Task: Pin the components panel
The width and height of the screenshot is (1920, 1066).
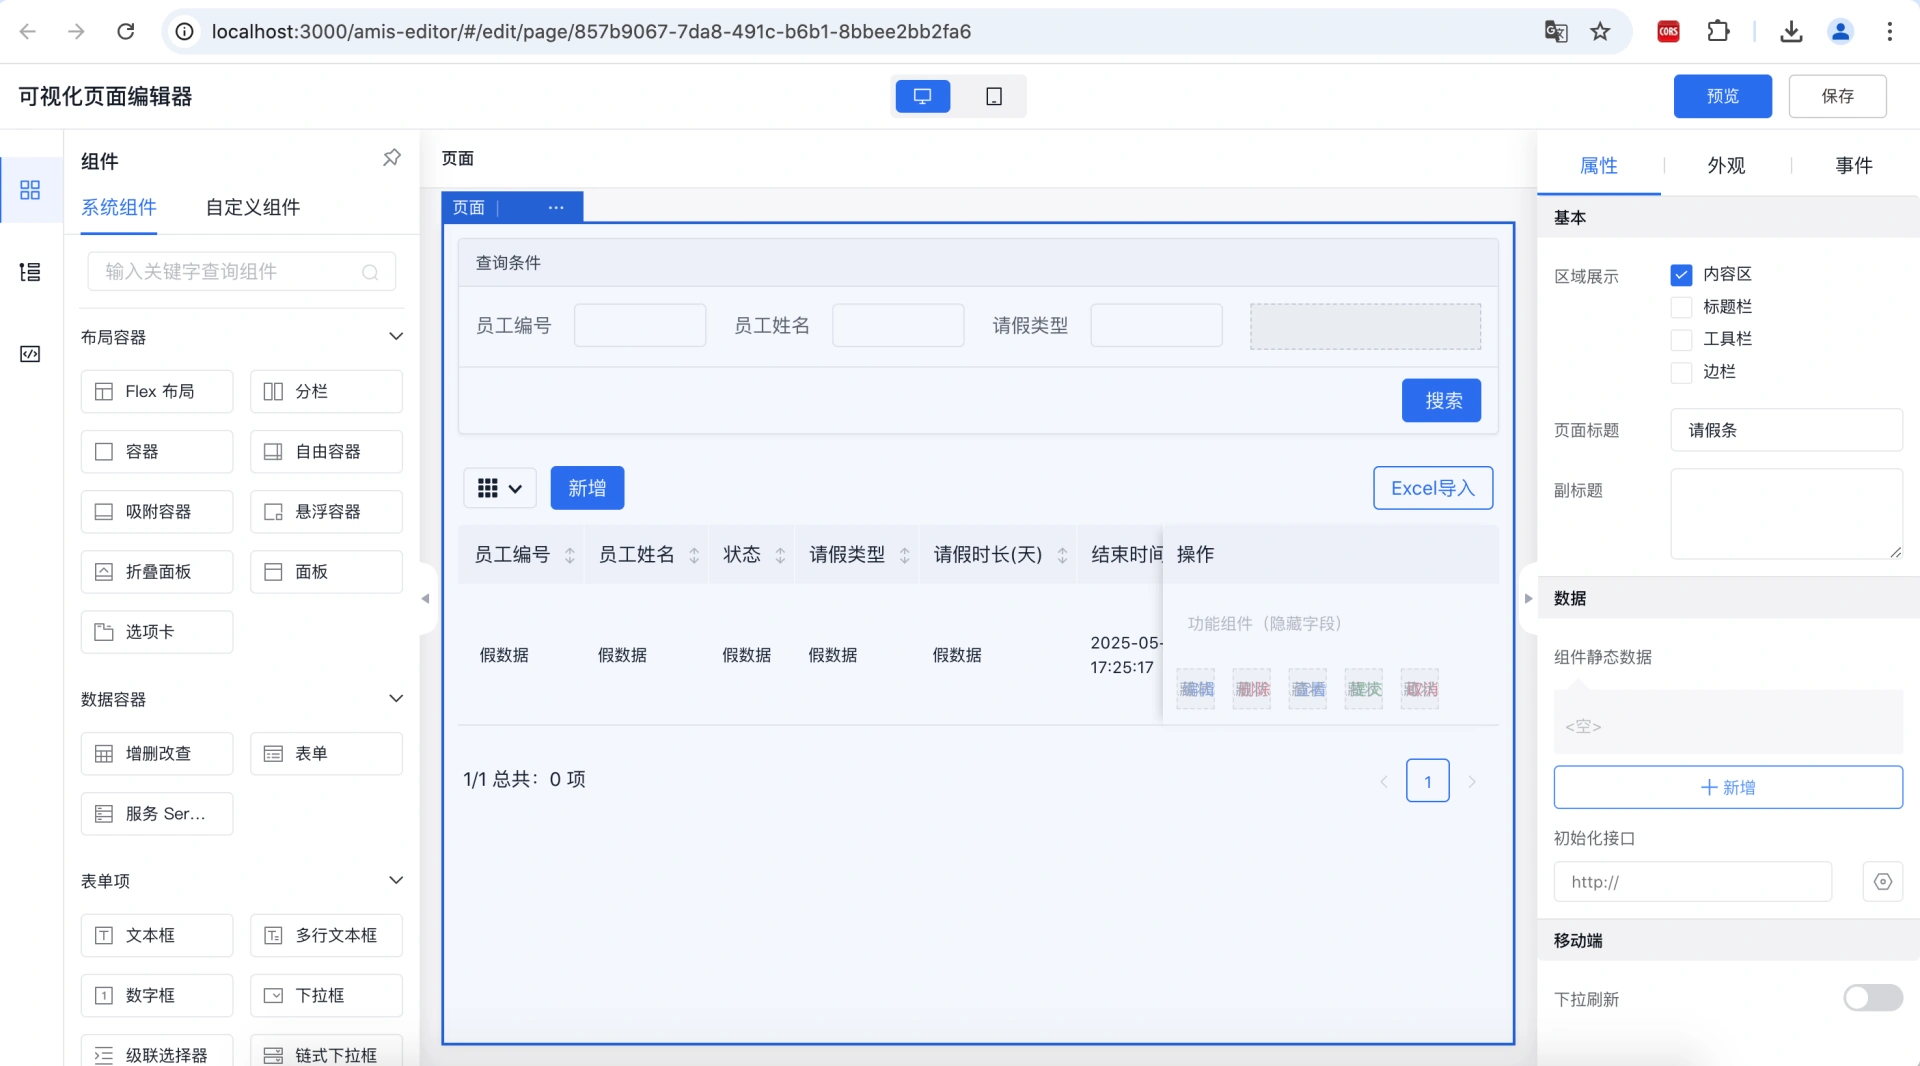Action: tap(392, 158)
